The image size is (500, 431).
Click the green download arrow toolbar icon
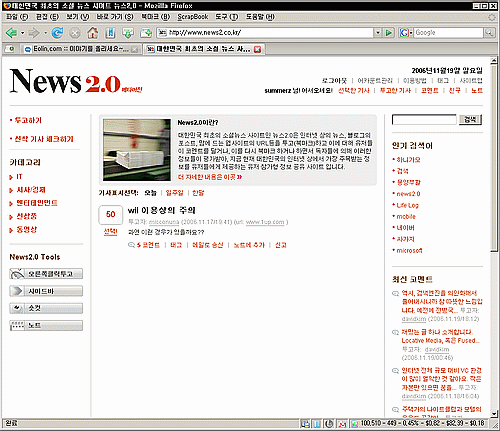128,33
